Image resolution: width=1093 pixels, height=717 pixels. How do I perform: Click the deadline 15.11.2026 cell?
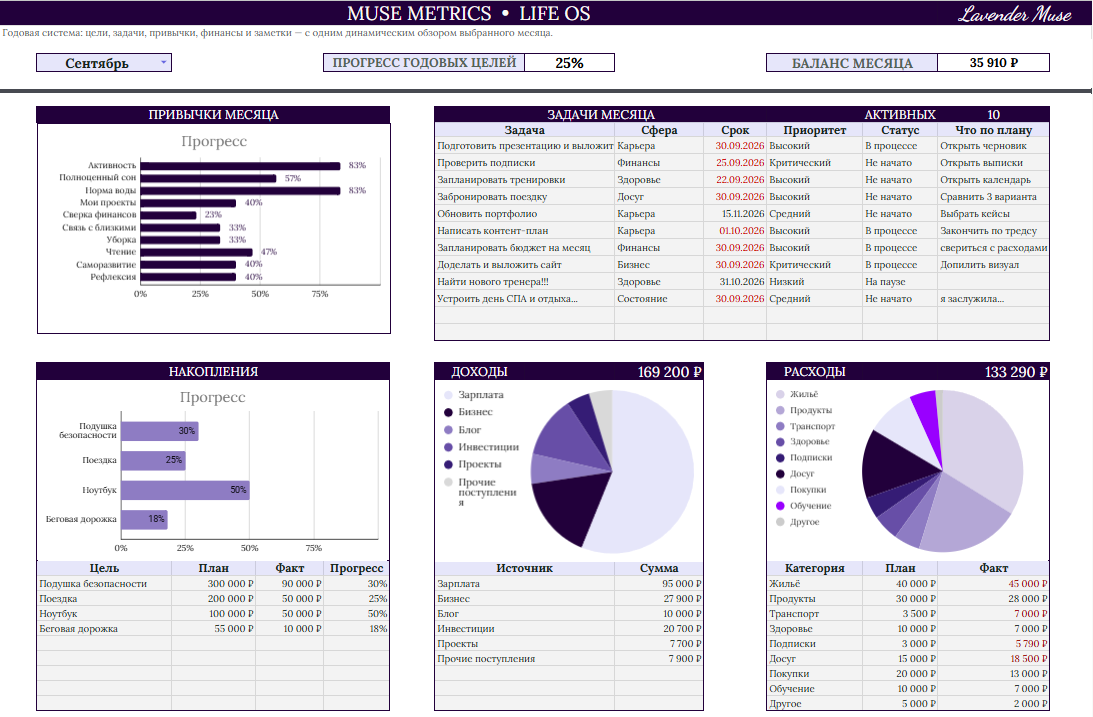tap(735, 214)
